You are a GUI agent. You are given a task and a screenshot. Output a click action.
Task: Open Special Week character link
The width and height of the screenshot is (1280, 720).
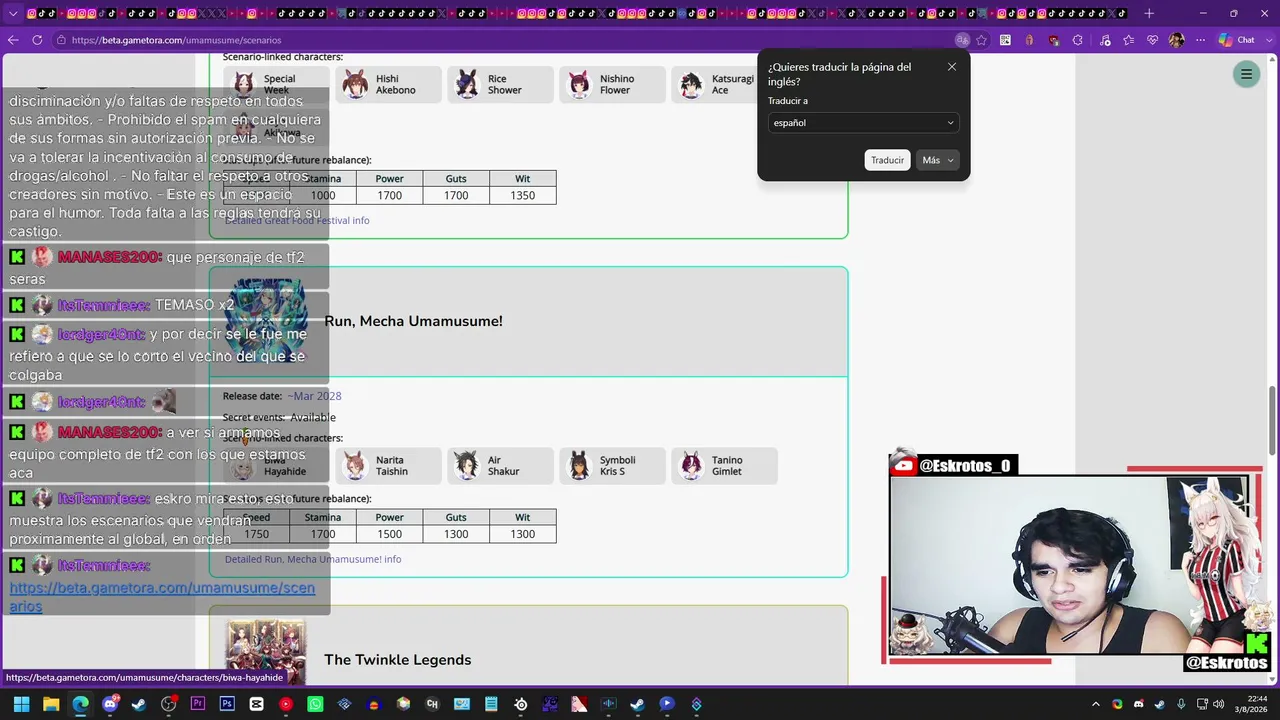pos(277,85)
